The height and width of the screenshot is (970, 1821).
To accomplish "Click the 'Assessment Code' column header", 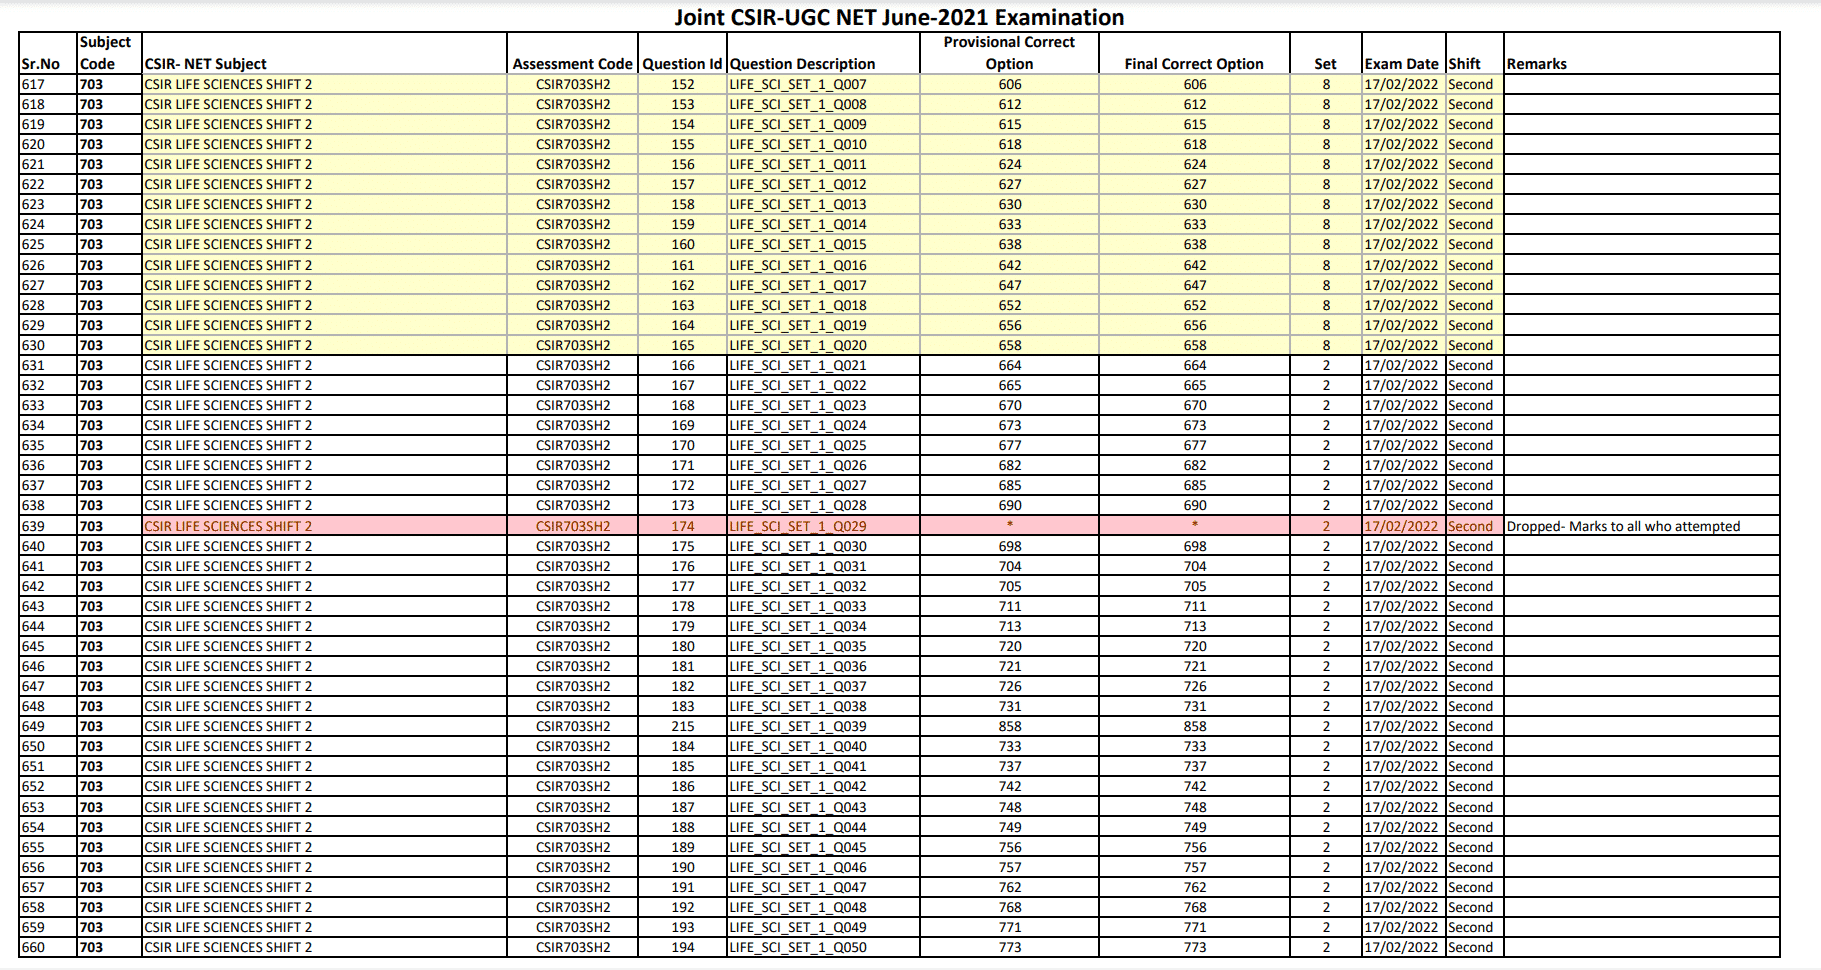I will click(x=572, y=64).
